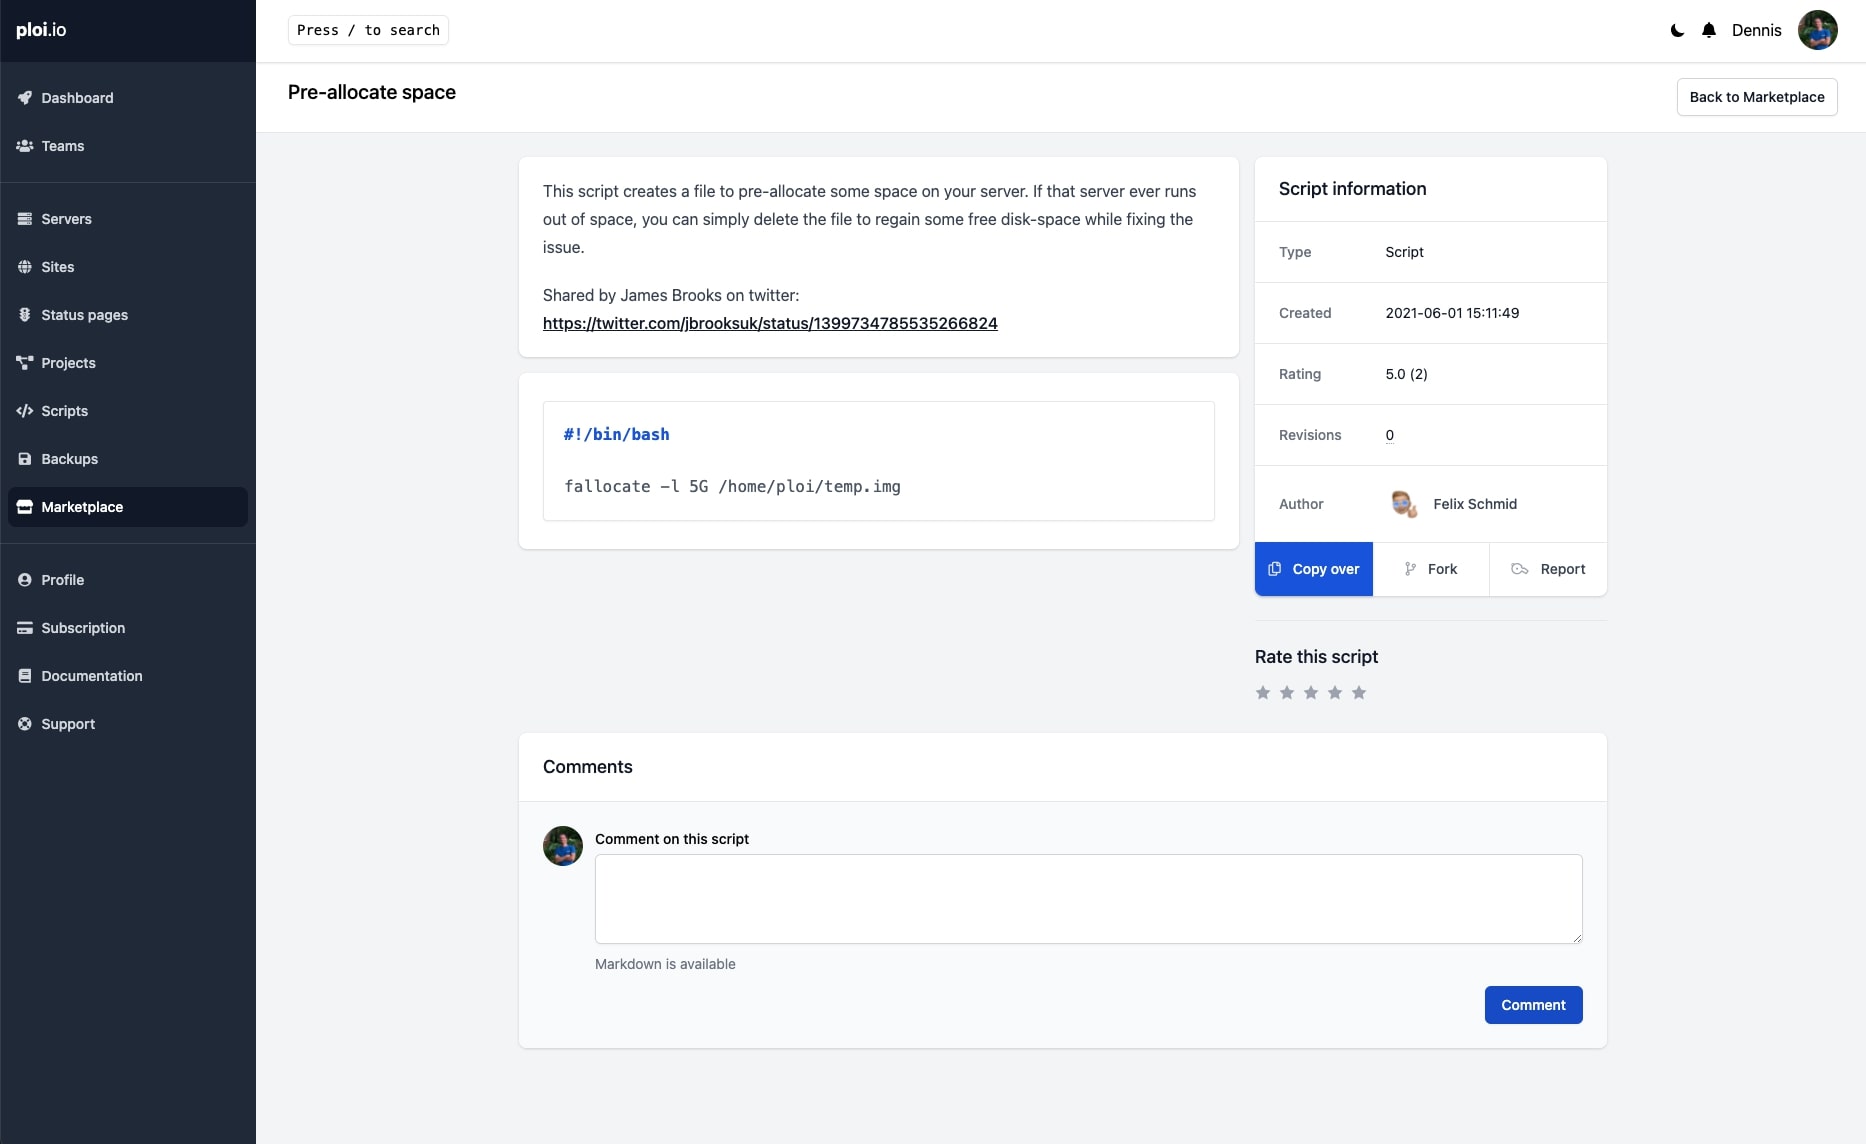The height and width of the screenshot is (1144, 1866).
Task: Toggle dark mode with the moon icon
Action: [1675, 30]
